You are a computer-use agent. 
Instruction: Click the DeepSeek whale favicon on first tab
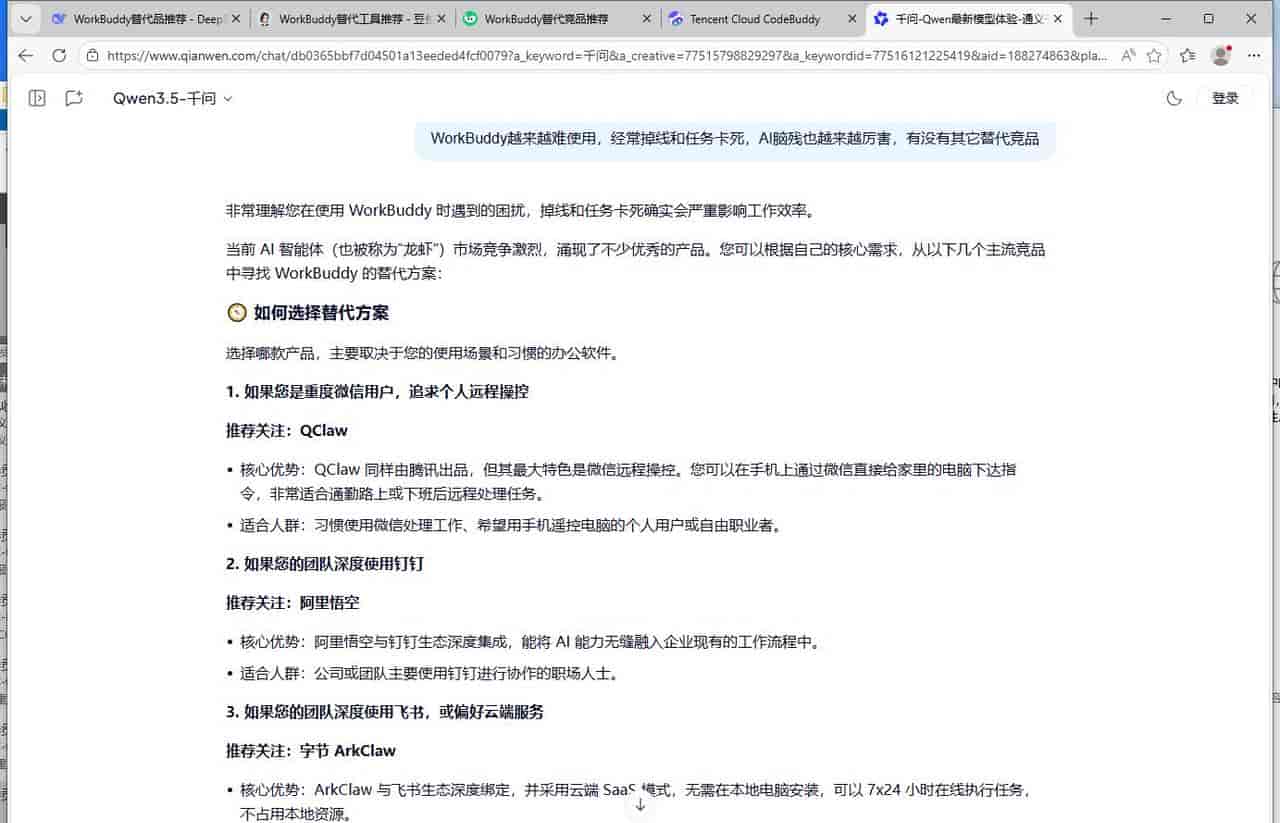[x=59, y=19]
